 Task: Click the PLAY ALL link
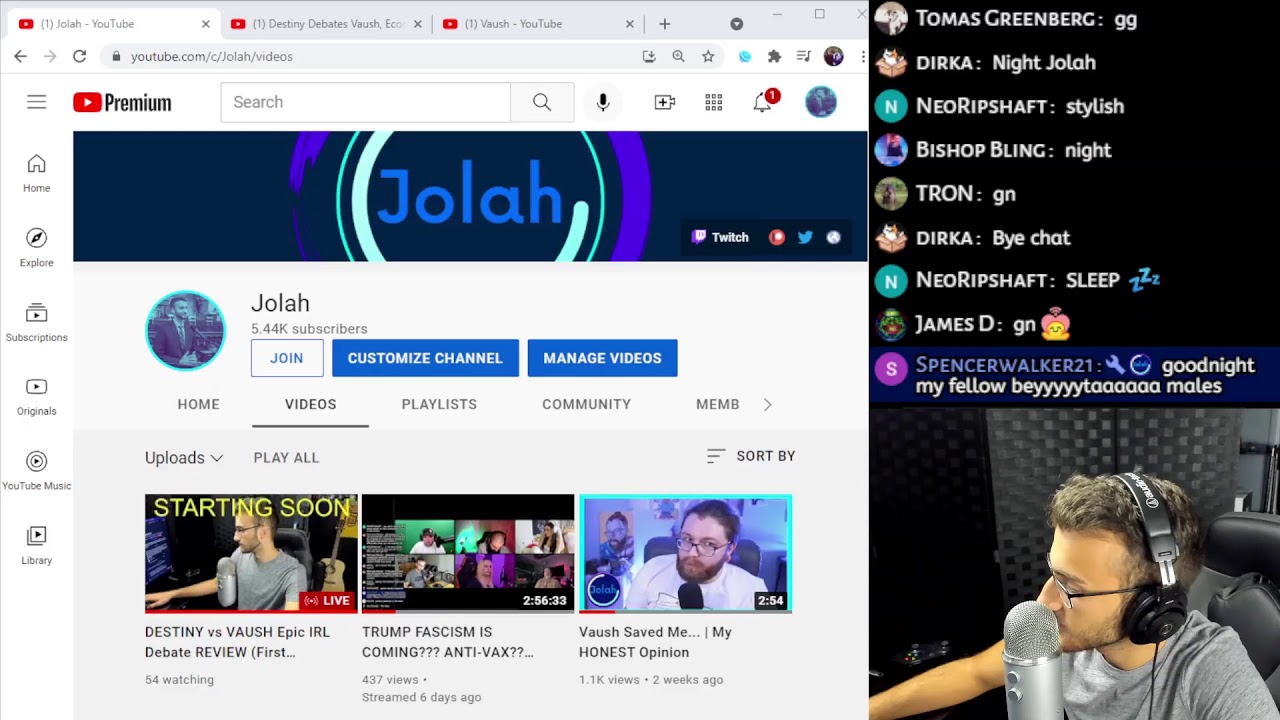click(286, 457)
